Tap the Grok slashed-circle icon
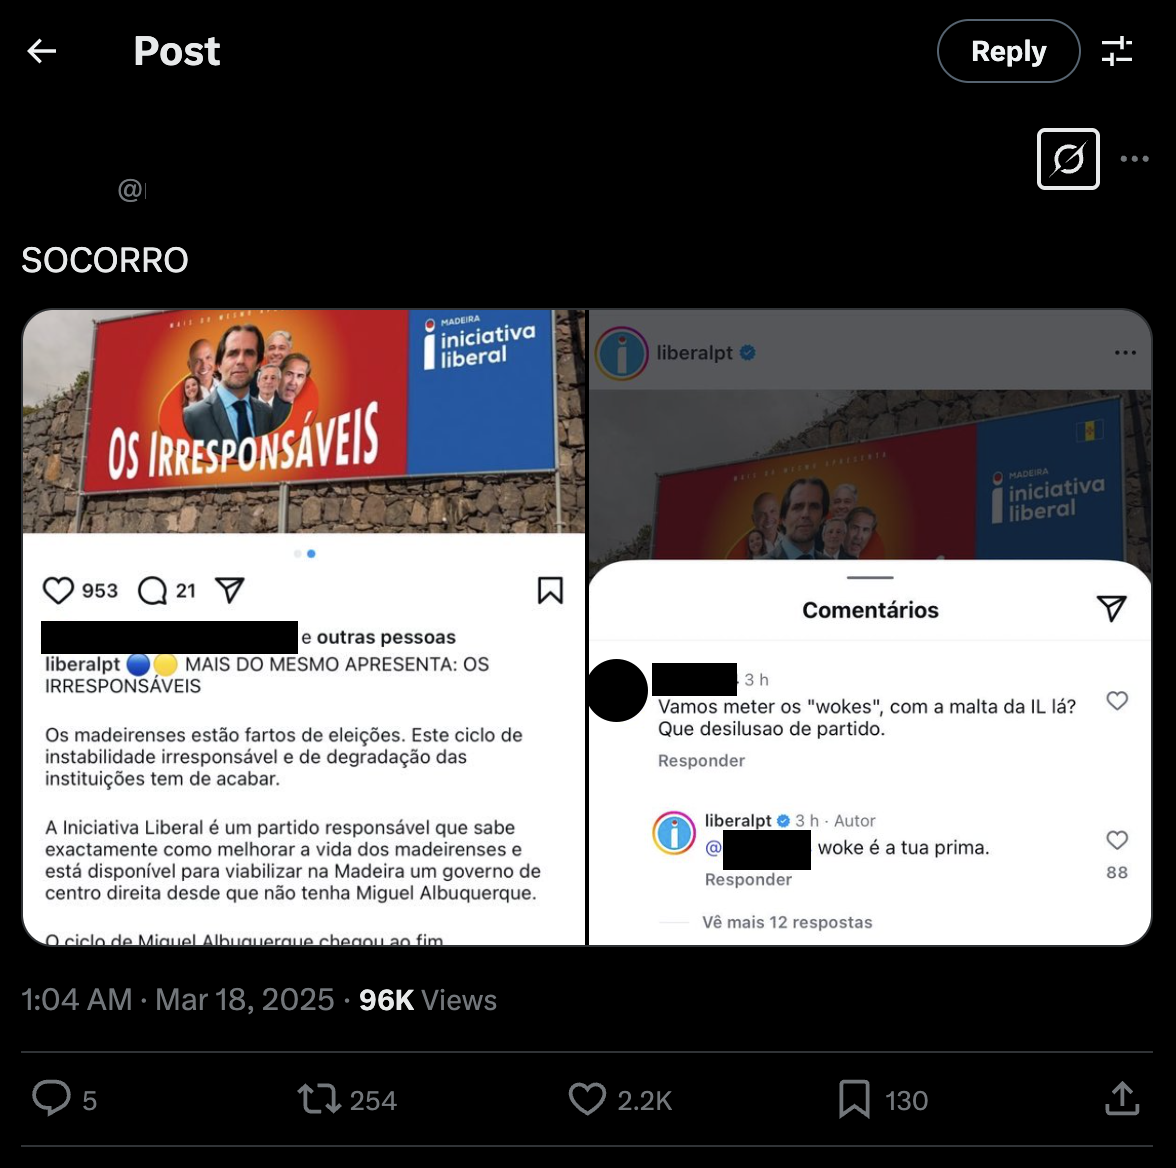1176x1168 pixels. 1068,159
